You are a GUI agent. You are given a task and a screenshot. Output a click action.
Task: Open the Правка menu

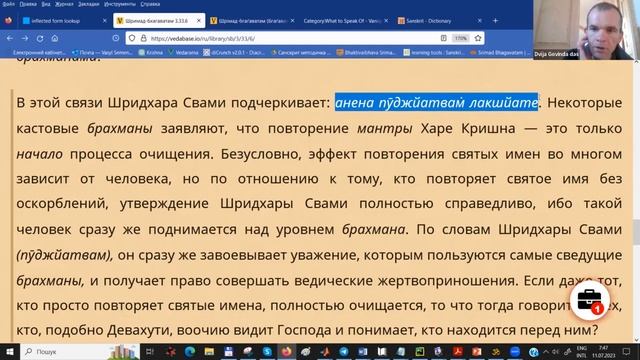(28, 4)
